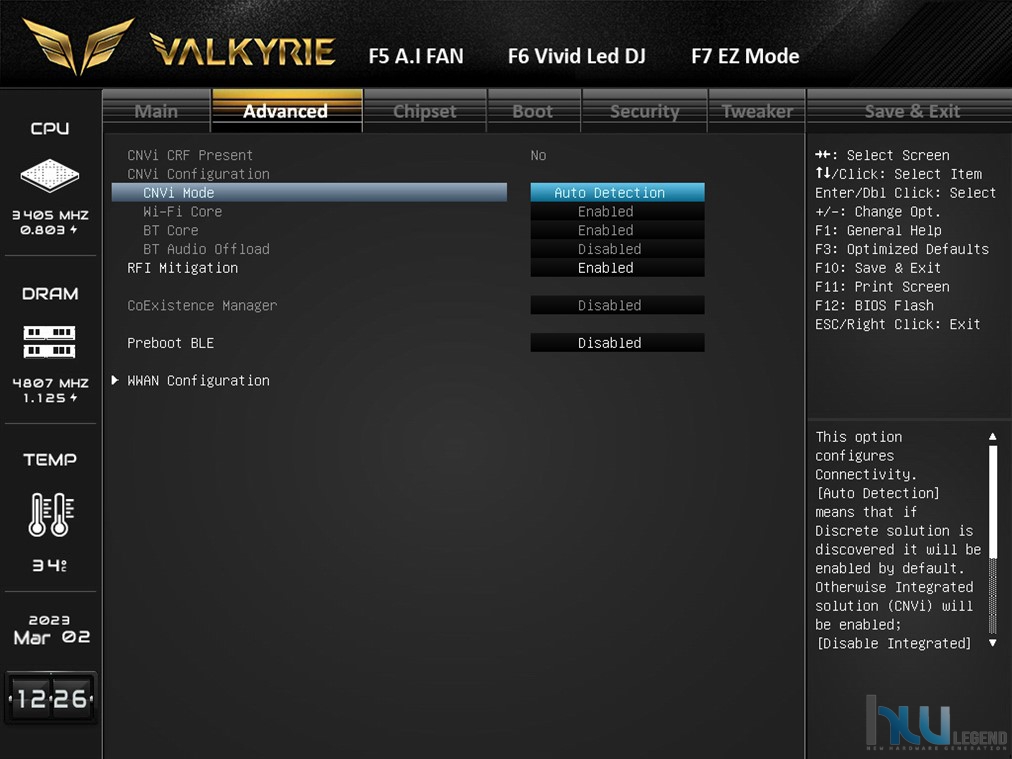Select the Wi-Fi Core label
Viewport: 1012px width, 759px height.
tap(183, 211)
